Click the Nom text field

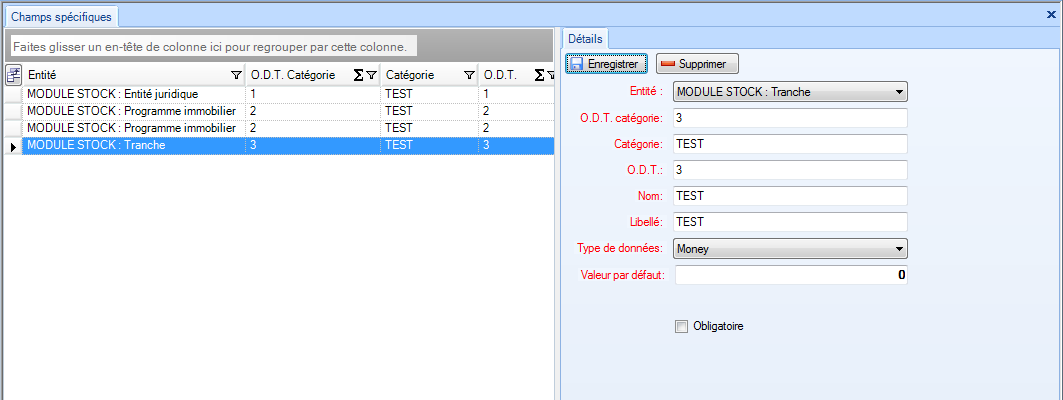coord(790,196)
